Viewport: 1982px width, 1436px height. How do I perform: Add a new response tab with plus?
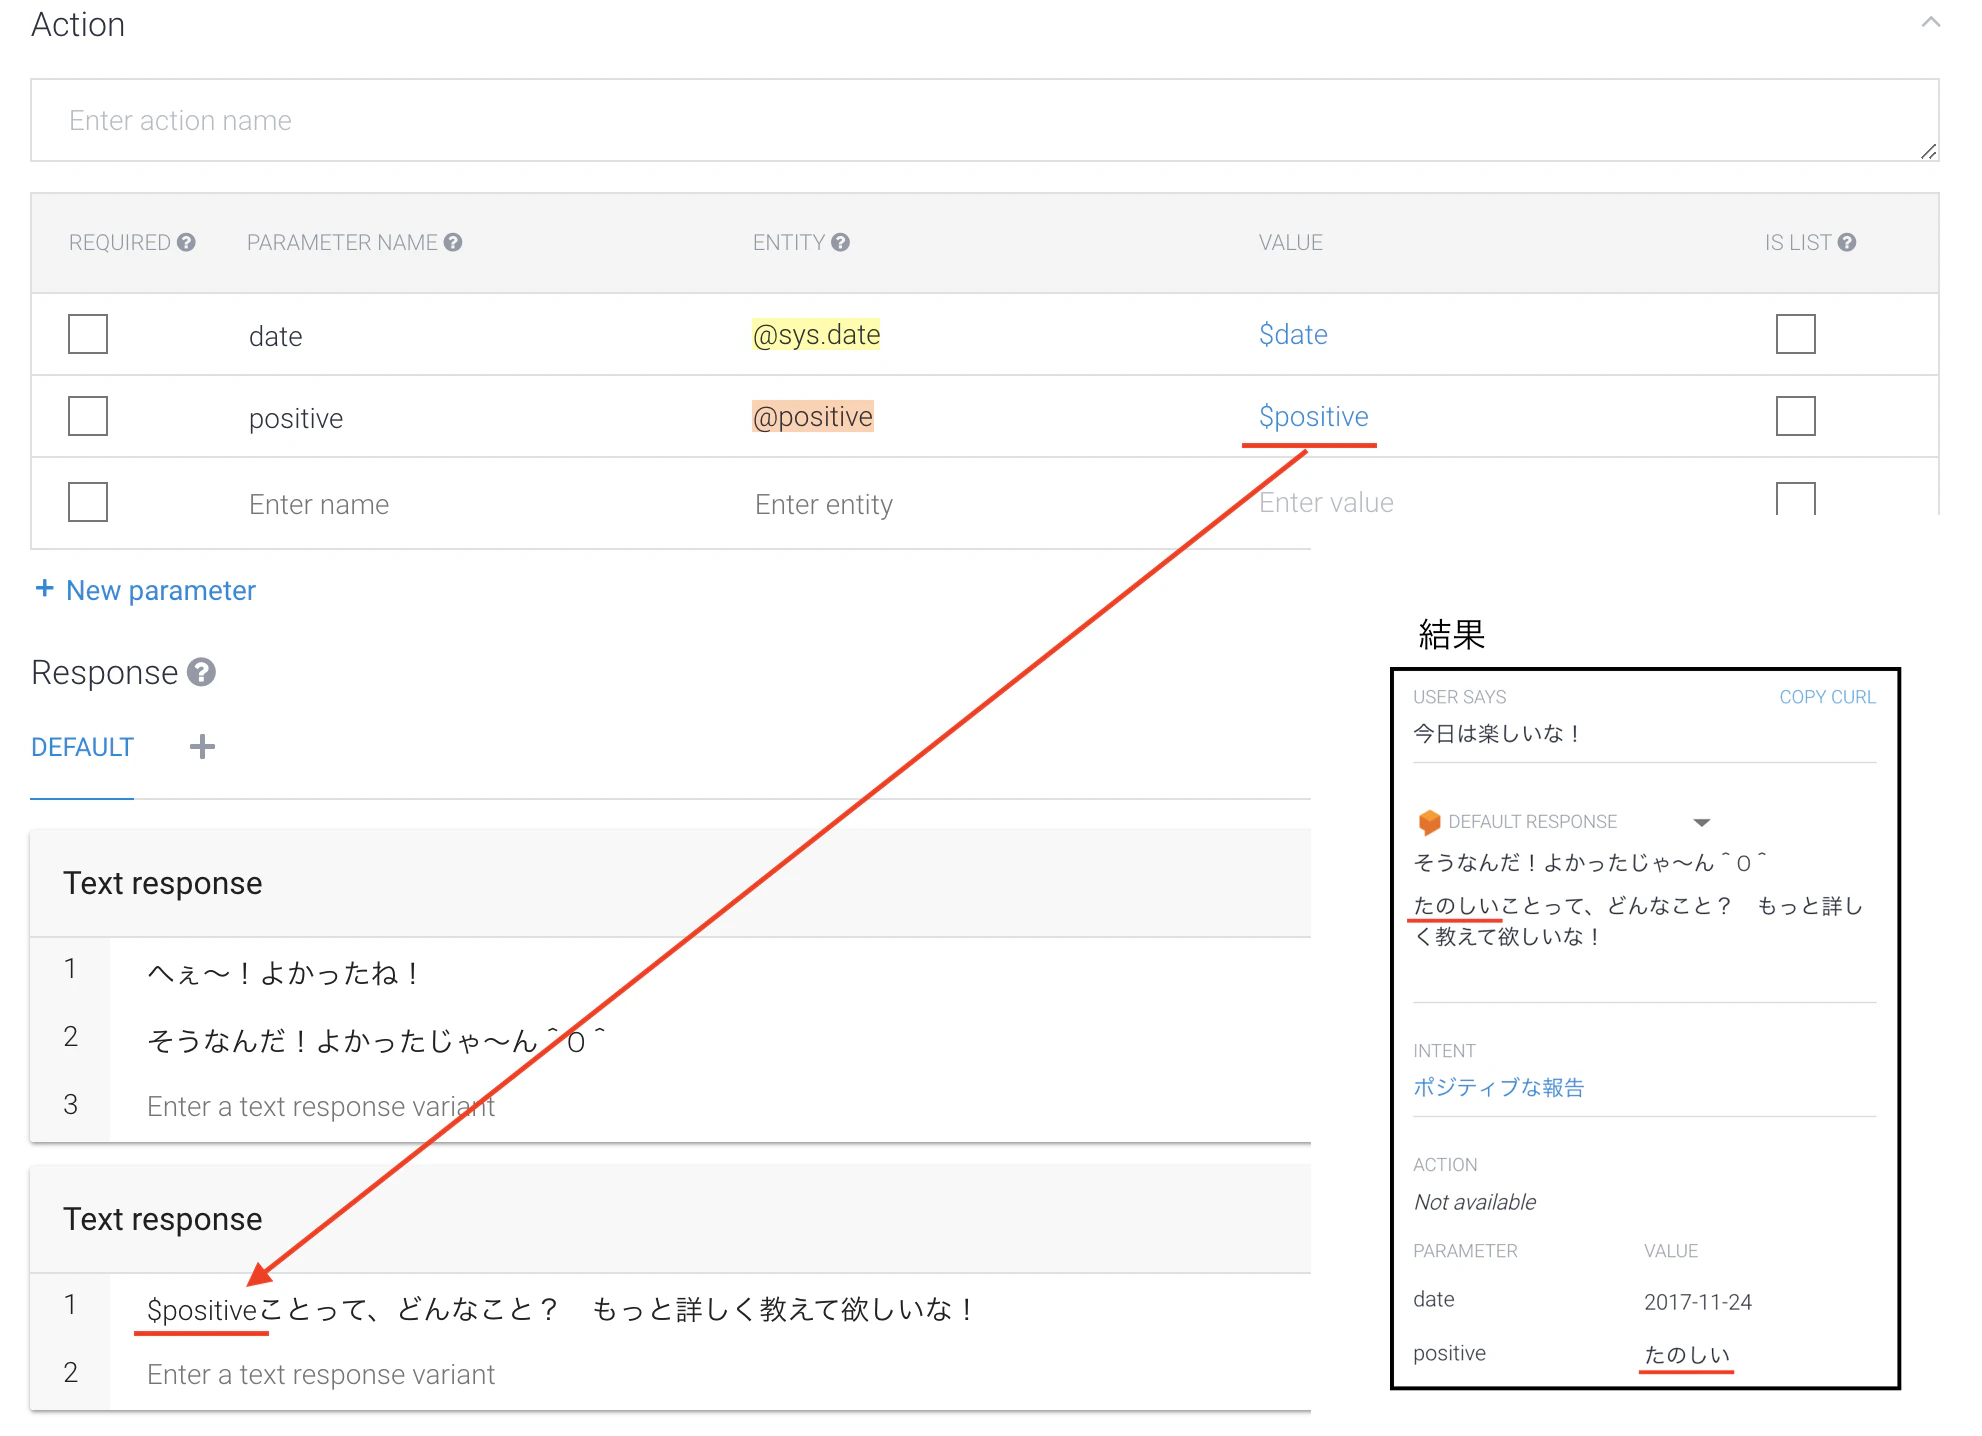pos(202,747)
